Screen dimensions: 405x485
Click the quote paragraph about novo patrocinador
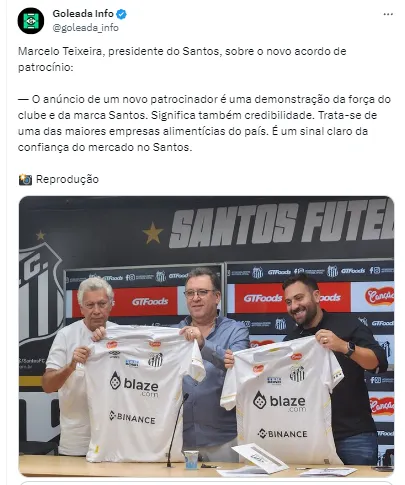(204, 123)
